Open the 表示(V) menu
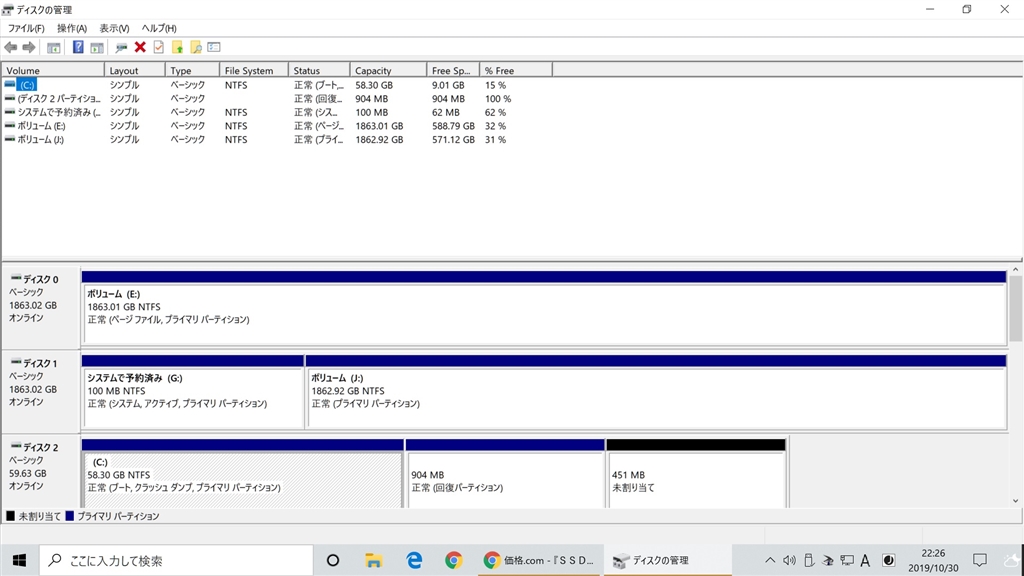1024x576 pixels. [x=114, y=28]
